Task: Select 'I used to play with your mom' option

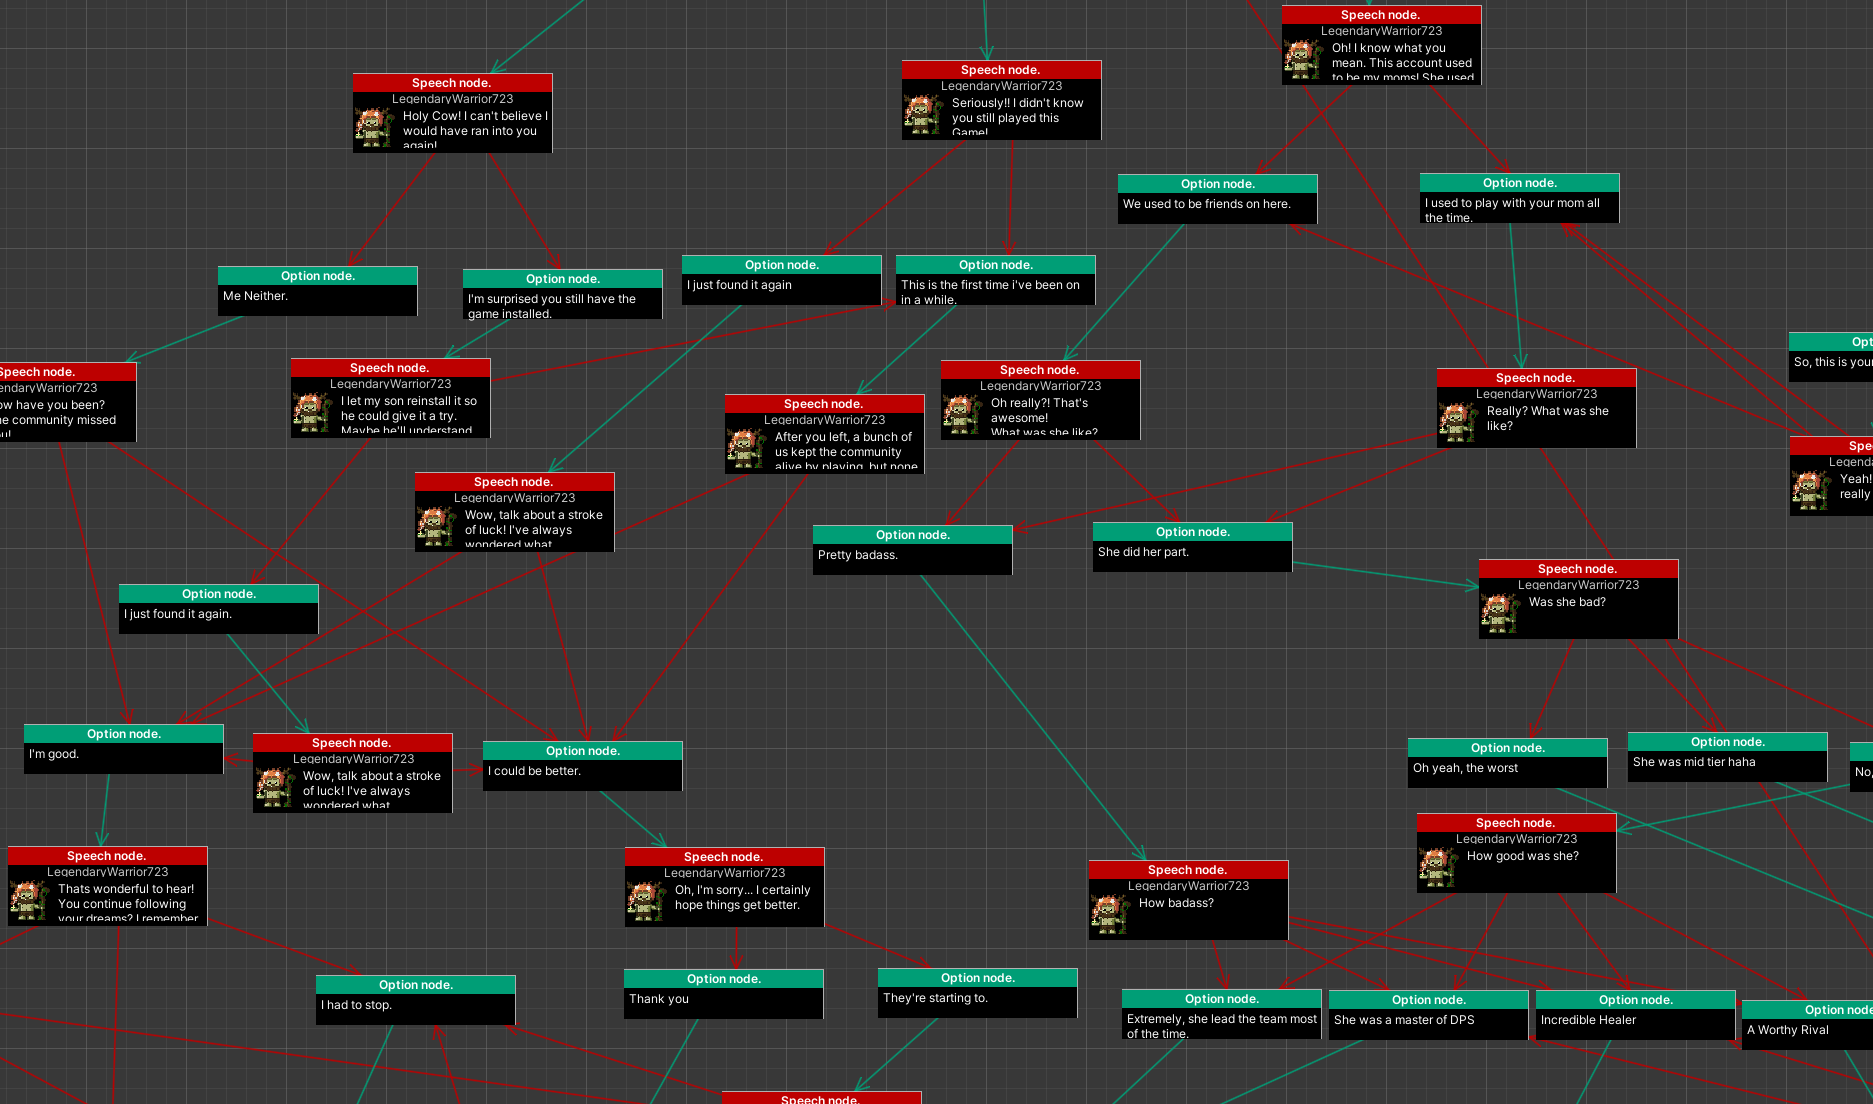Action: [1520, 198]
